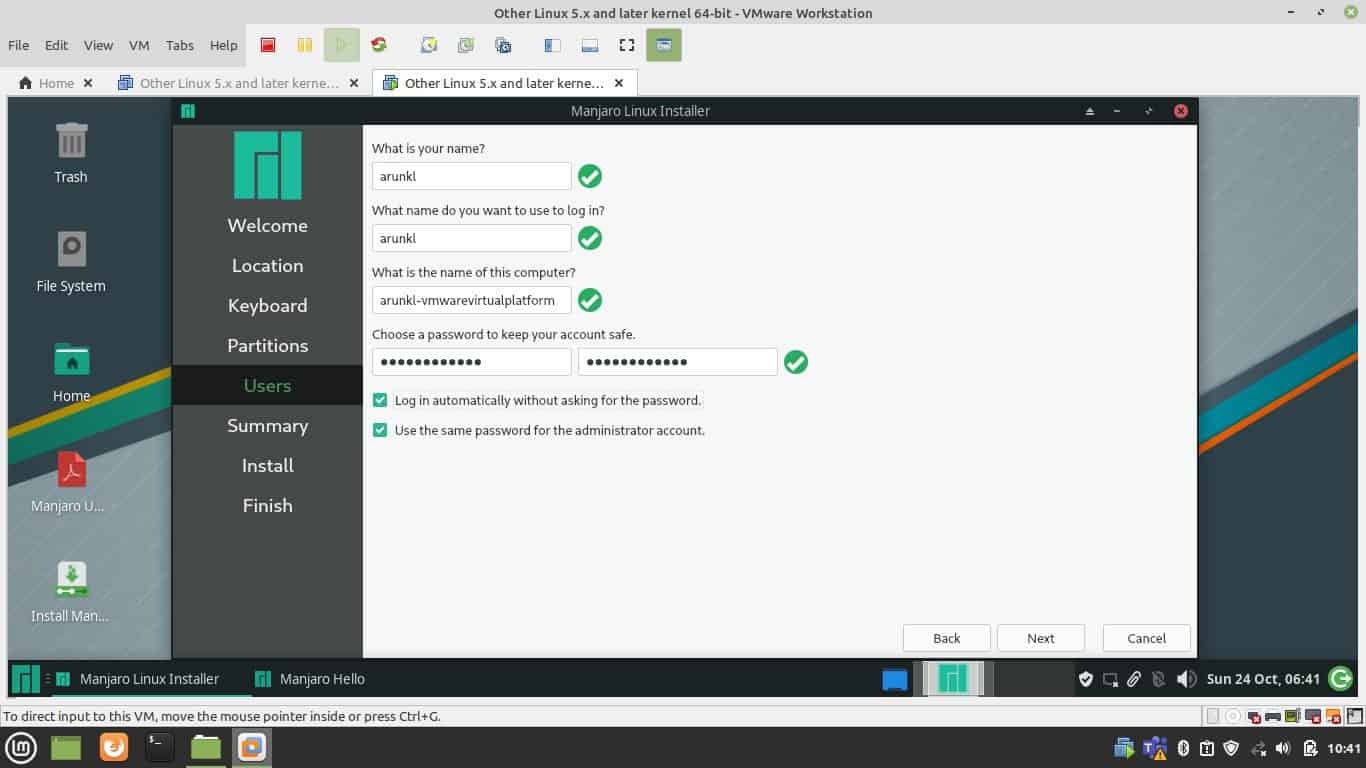1366x768 pixels.
Task: Click the Cancel button in installer
Action: 1147,638
